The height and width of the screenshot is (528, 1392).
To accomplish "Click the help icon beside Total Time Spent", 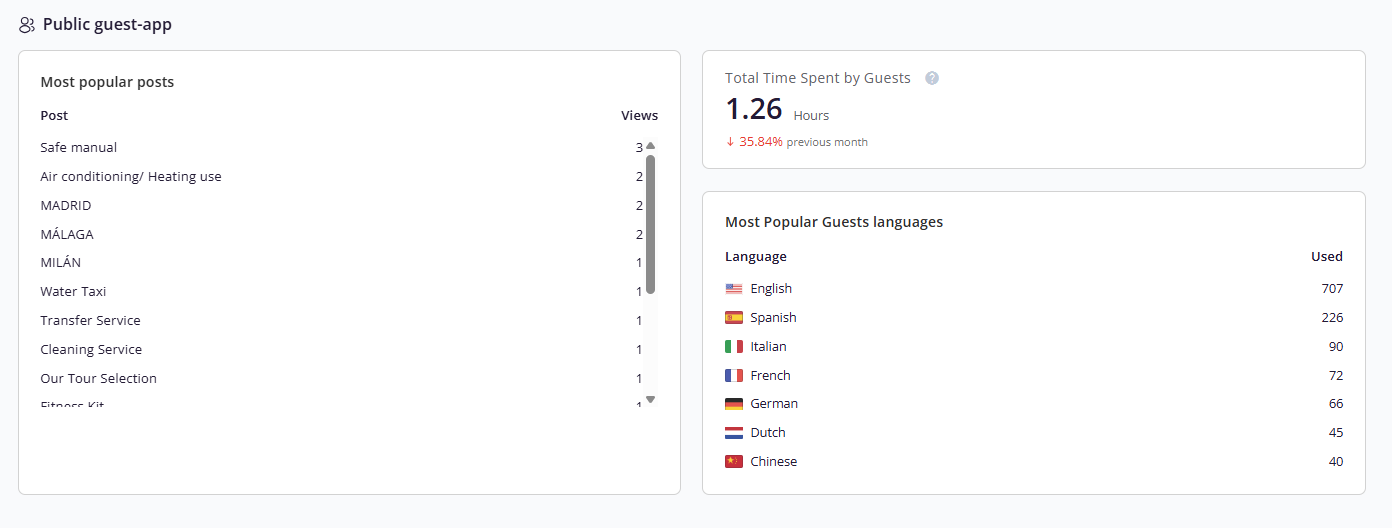I will [932, 78].
